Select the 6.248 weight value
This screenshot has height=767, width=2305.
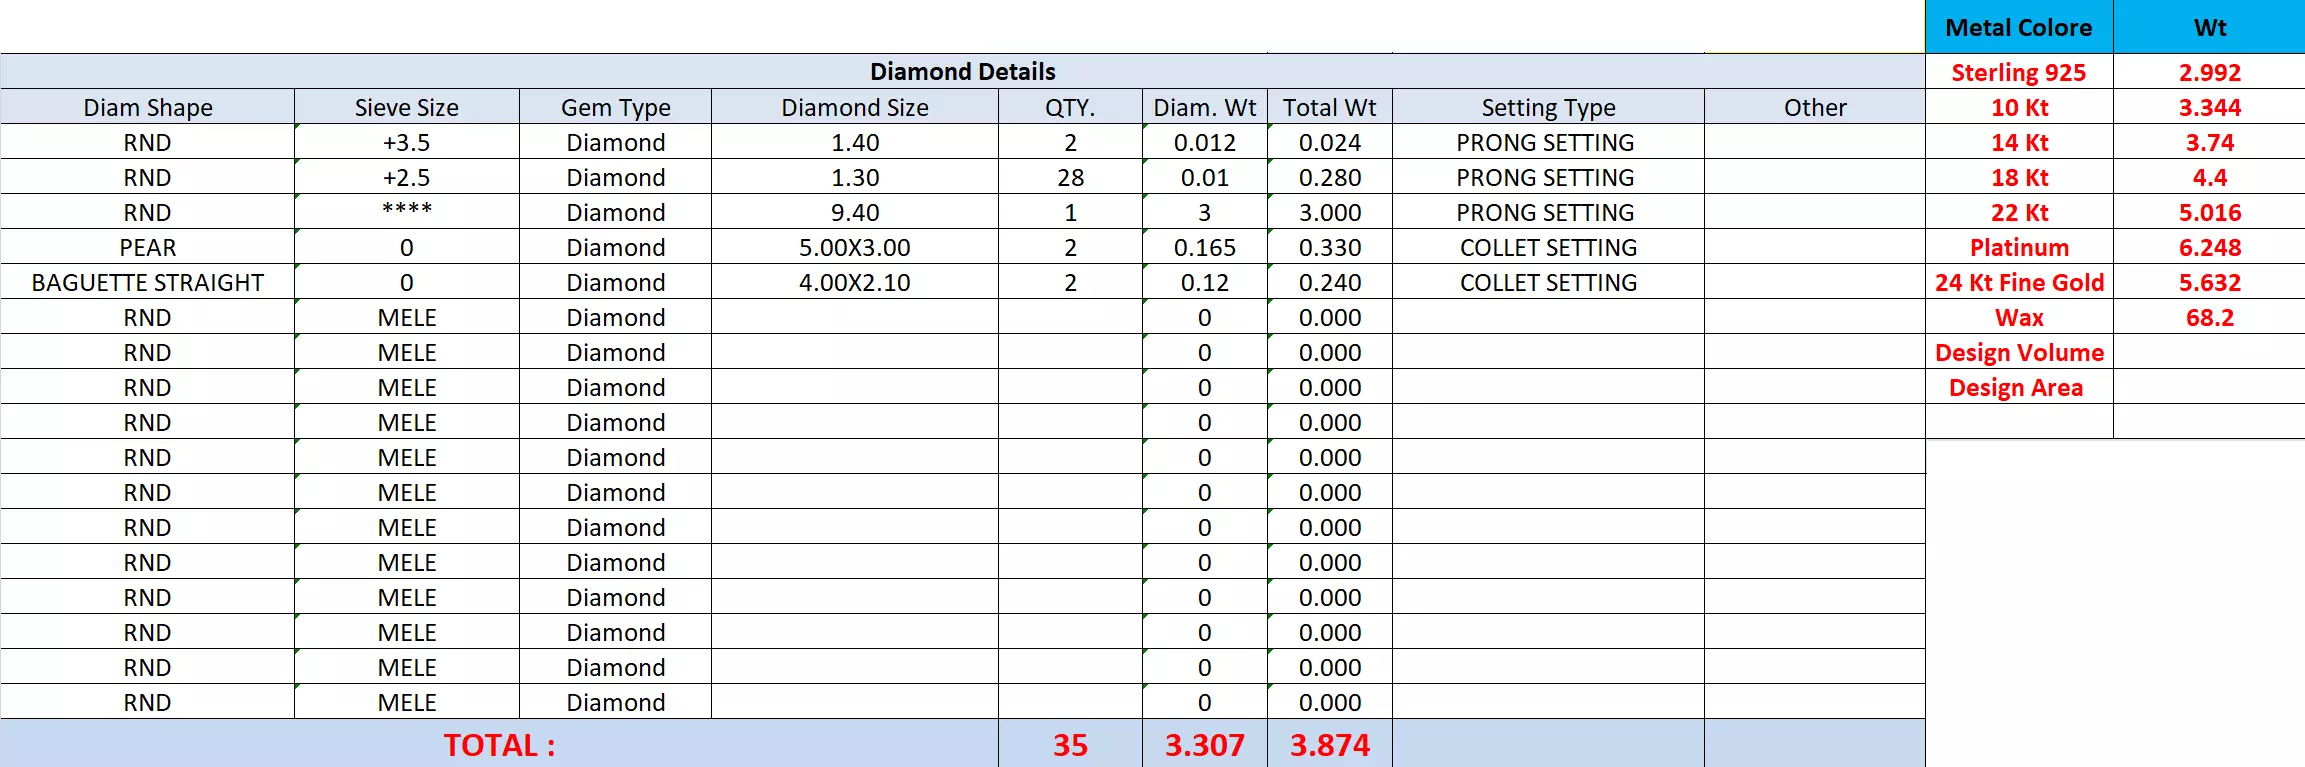click(2210, 247)
